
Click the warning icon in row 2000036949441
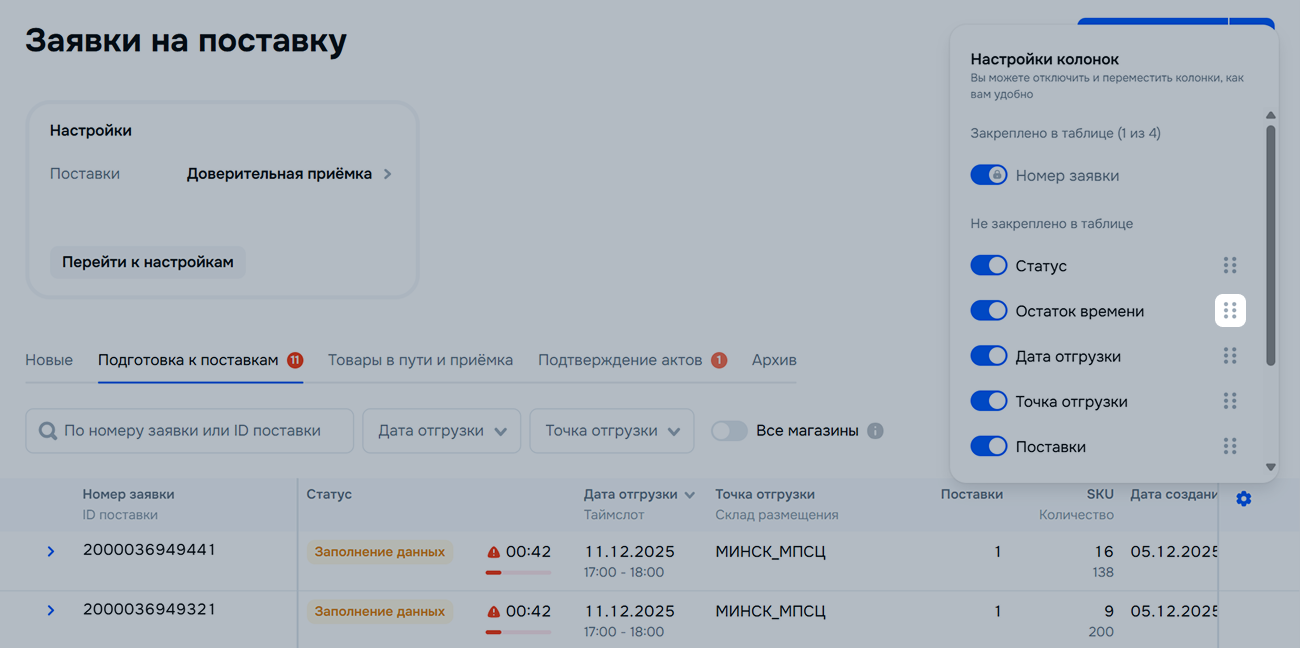pyautogui.click(x=493, y=552)
